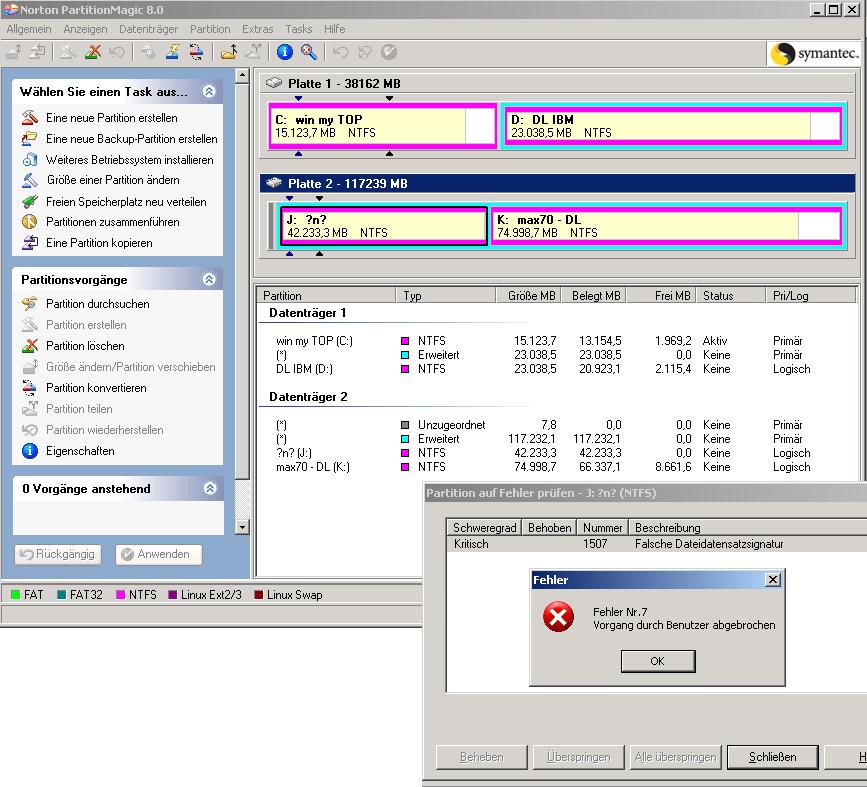Click icon beside 'Eine Partition kopieren'

(x=30, y=243)
